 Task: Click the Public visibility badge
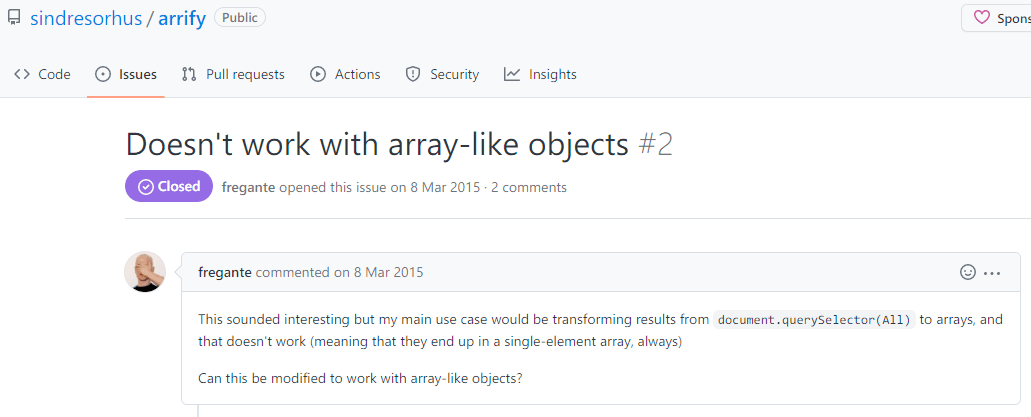pyautogui.click(x=240, y=18)
